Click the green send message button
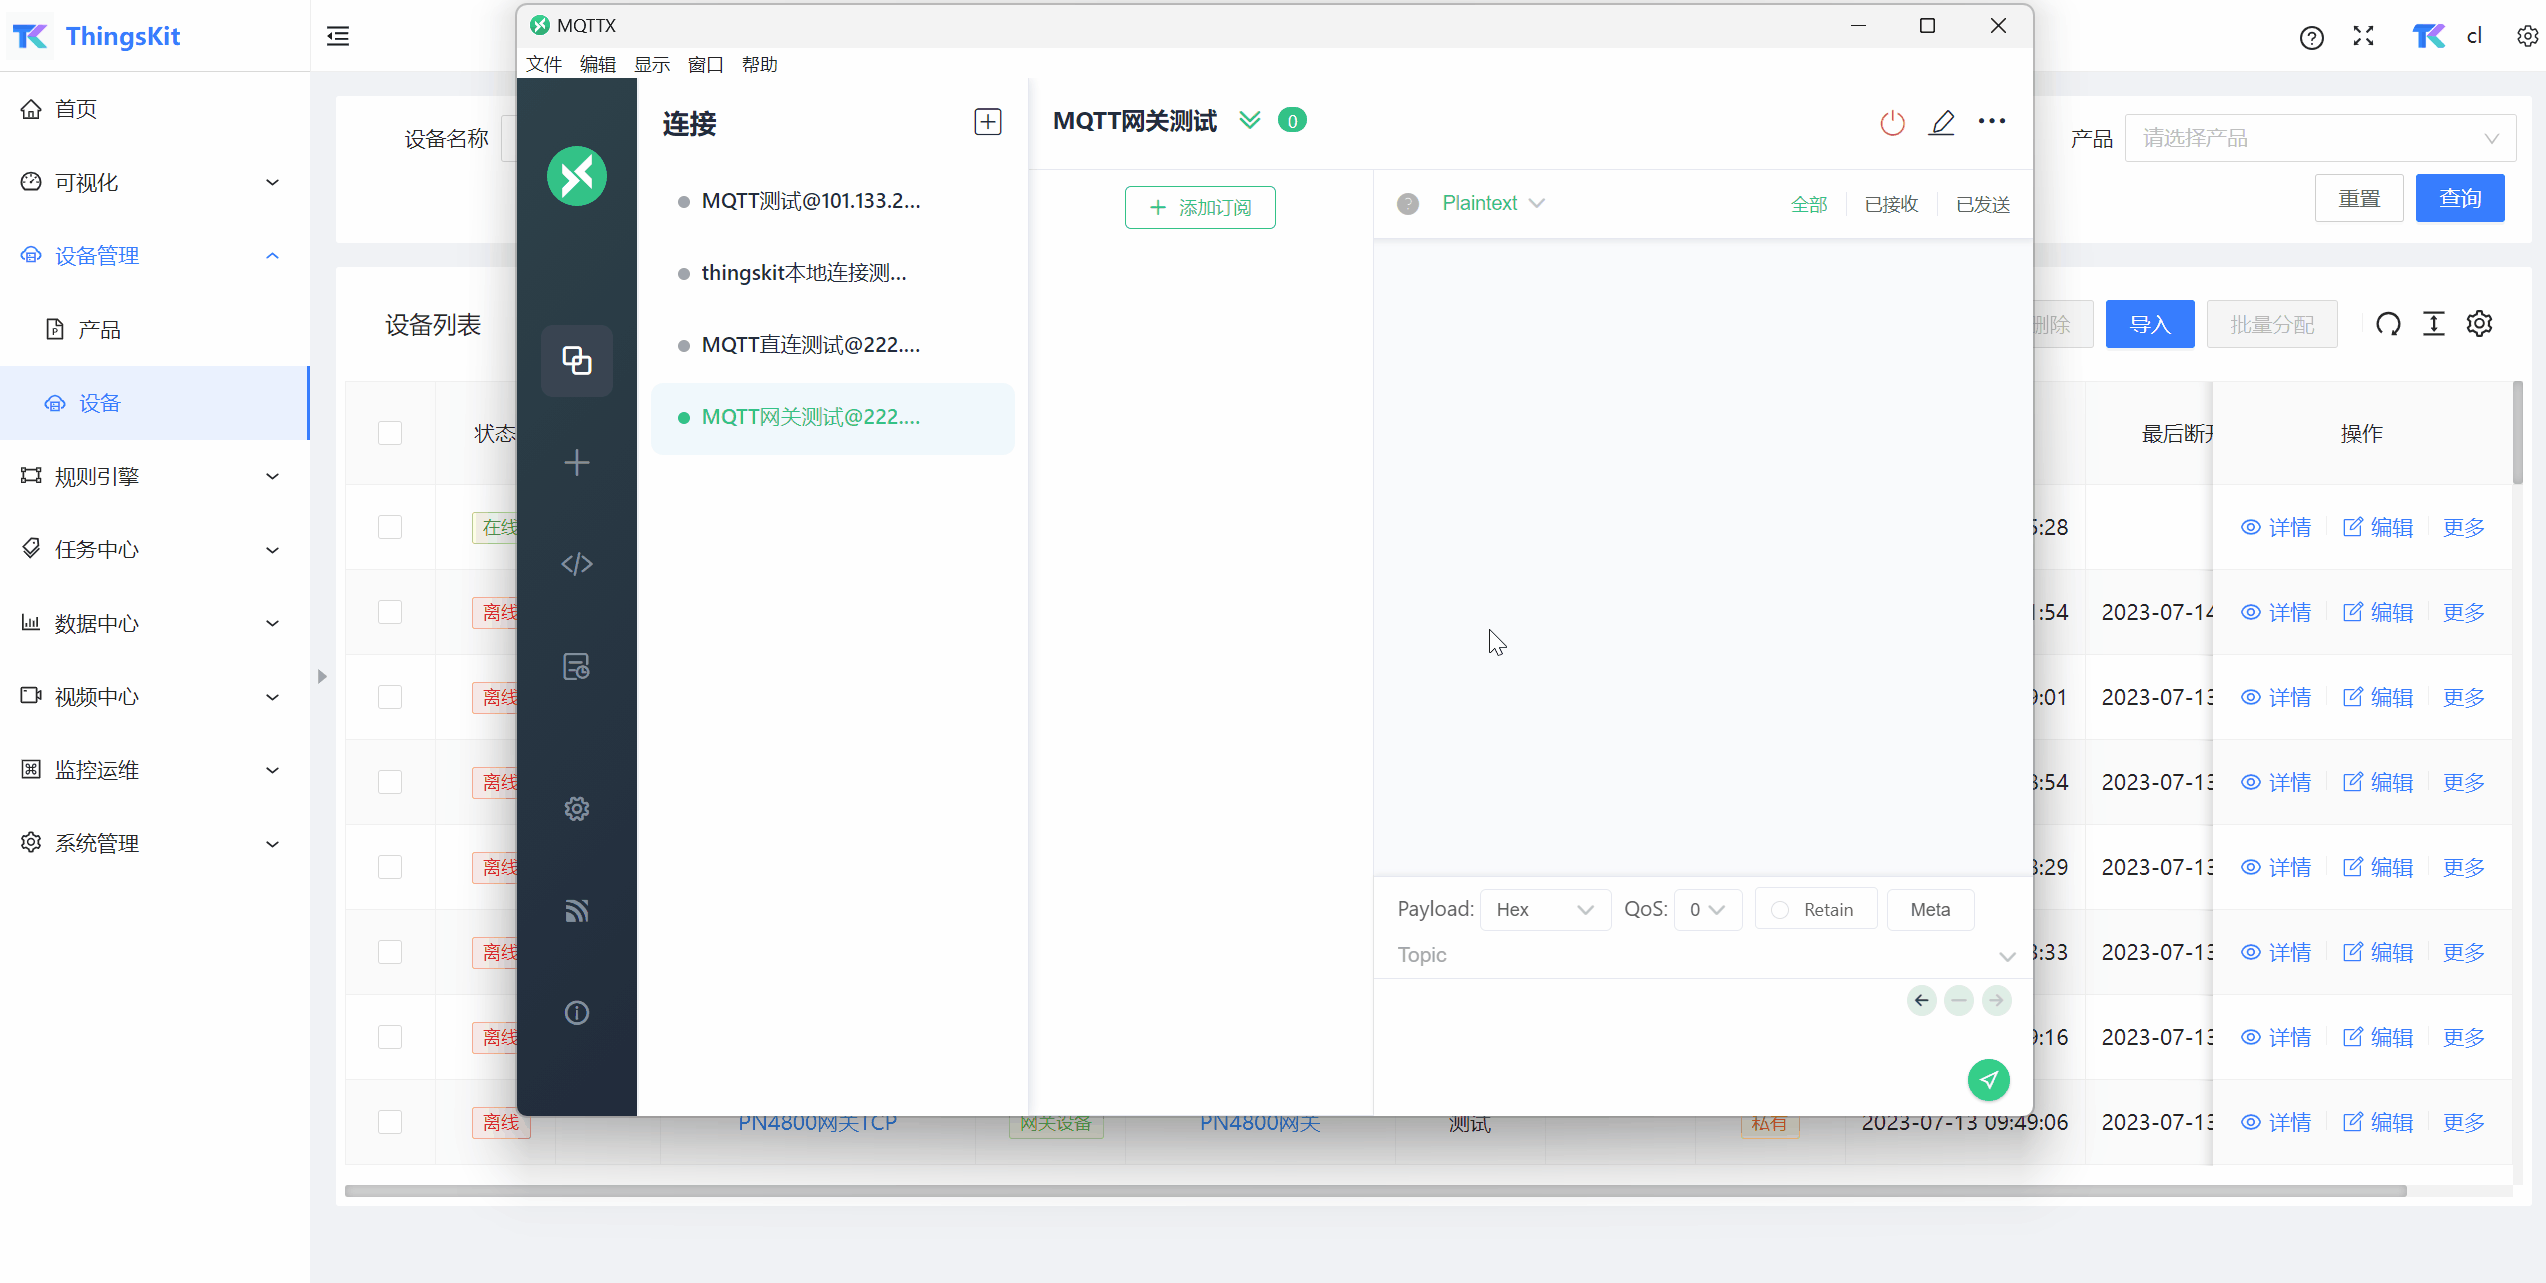2546x1283 pixels. 1988,1079
